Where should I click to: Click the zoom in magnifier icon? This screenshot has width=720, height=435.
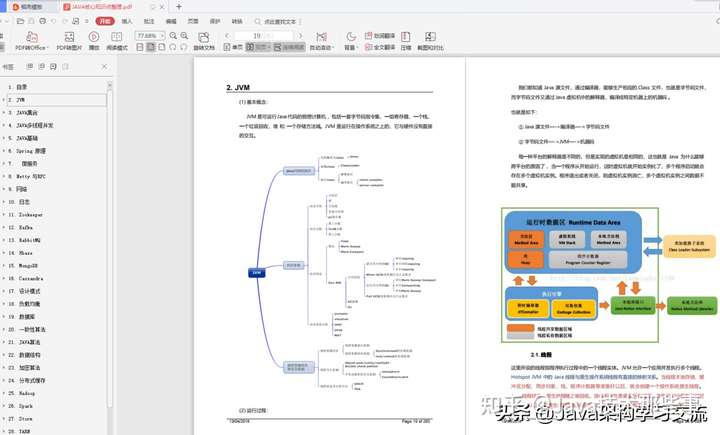click(x=184, y=35)
